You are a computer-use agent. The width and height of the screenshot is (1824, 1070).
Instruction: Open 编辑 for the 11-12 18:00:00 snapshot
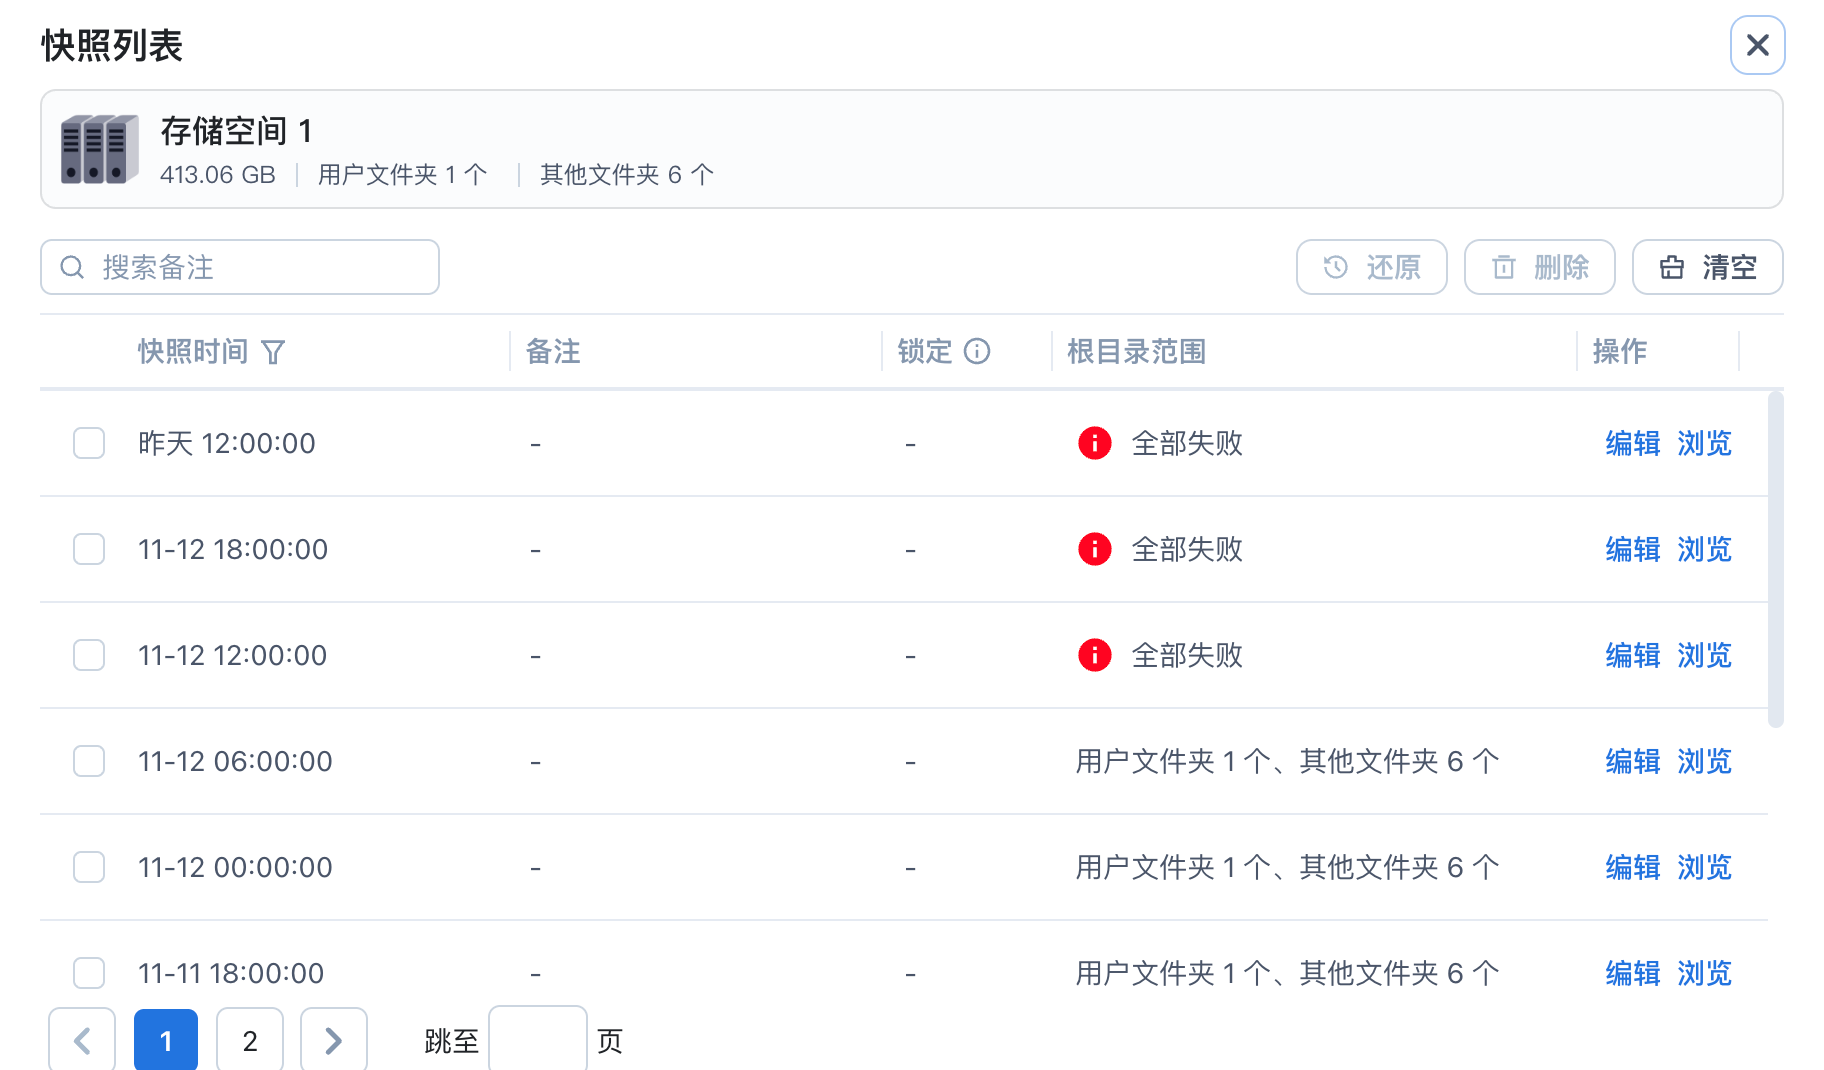1632,549
